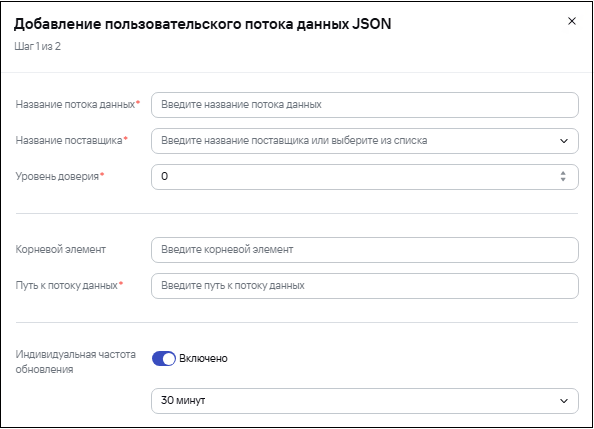The width and height of the screenshot is (594, 429).
Task: Decrease trust level with the down arrow
Action: coord(563,180)
